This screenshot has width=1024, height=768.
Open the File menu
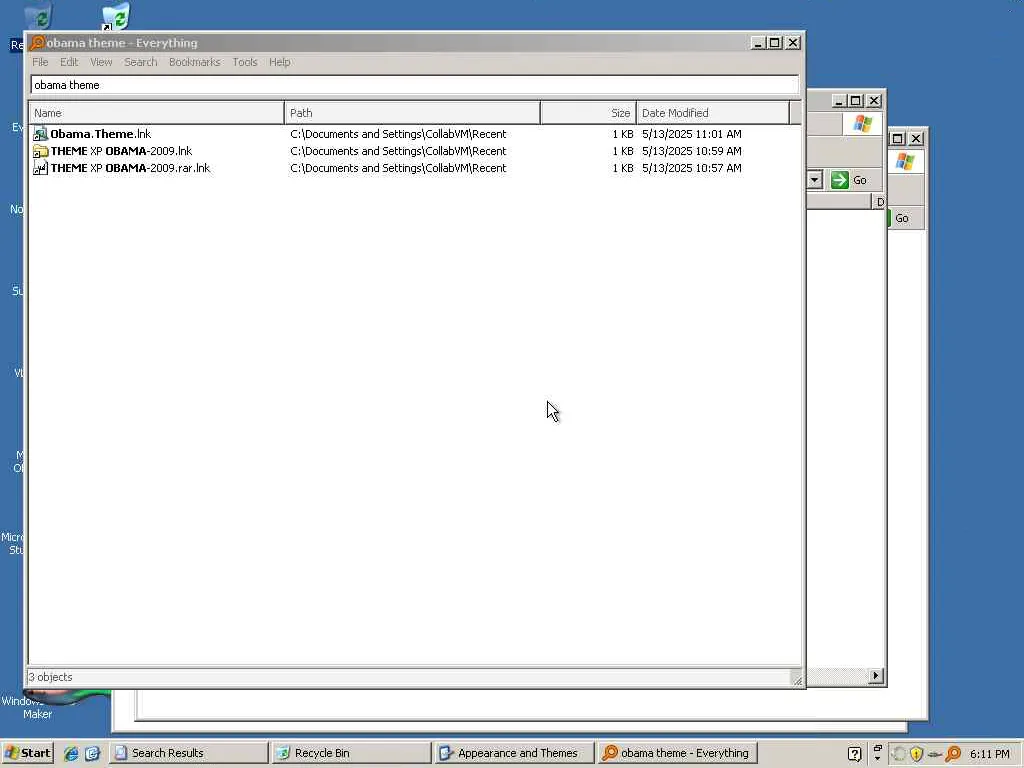(x=40, y=62)
